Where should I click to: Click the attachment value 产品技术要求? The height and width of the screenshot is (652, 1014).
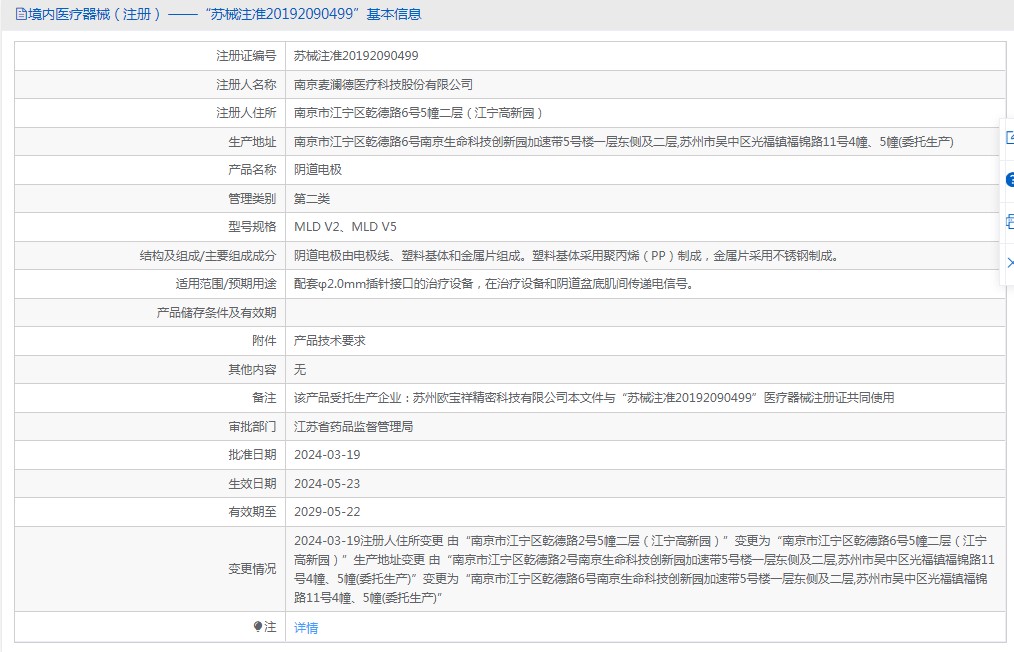click(x=330, y=341)
